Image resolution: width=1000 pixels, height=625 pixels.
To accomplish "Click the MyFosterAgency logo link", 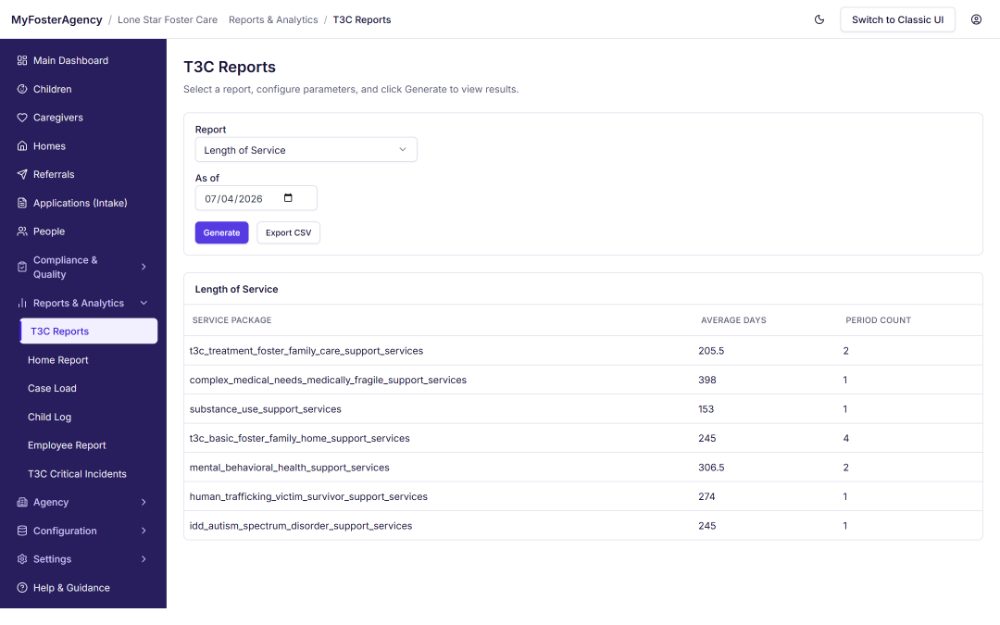I will pos(57,20).
